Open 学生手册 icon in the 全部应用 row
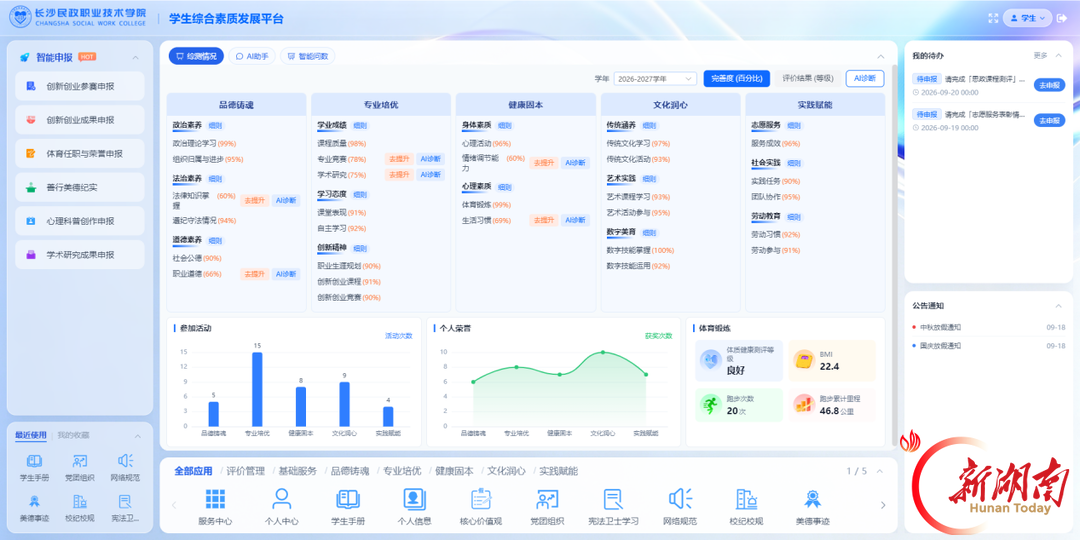The image size is (1080, 540). [348, 499]
